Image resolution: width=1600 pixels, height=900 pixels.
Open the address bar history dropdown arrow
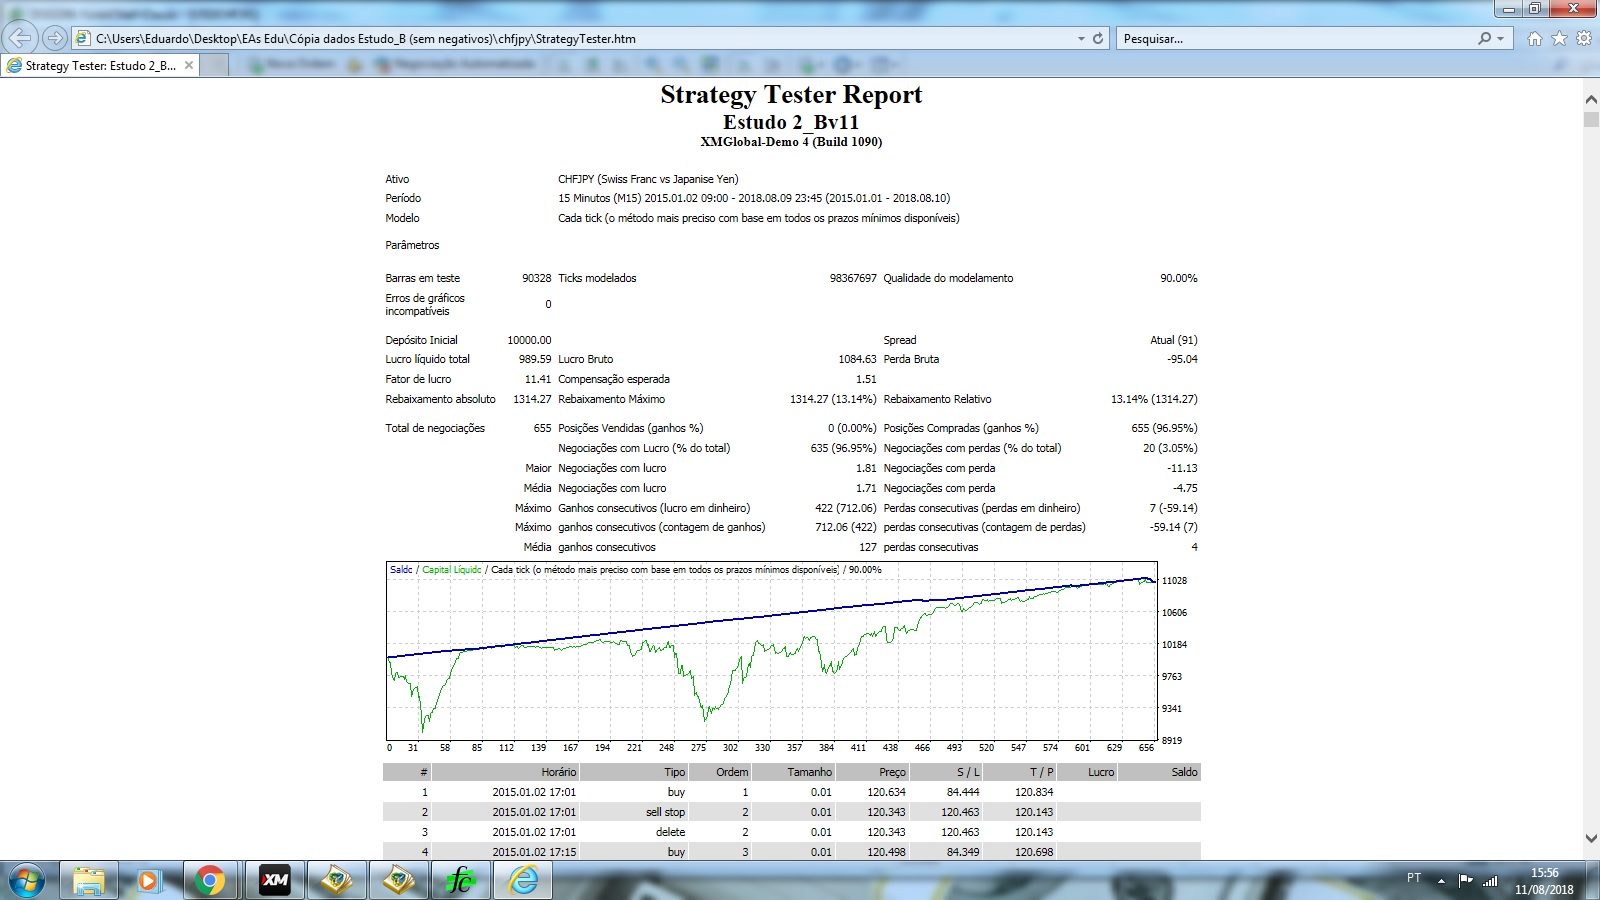pos(1081,38)
